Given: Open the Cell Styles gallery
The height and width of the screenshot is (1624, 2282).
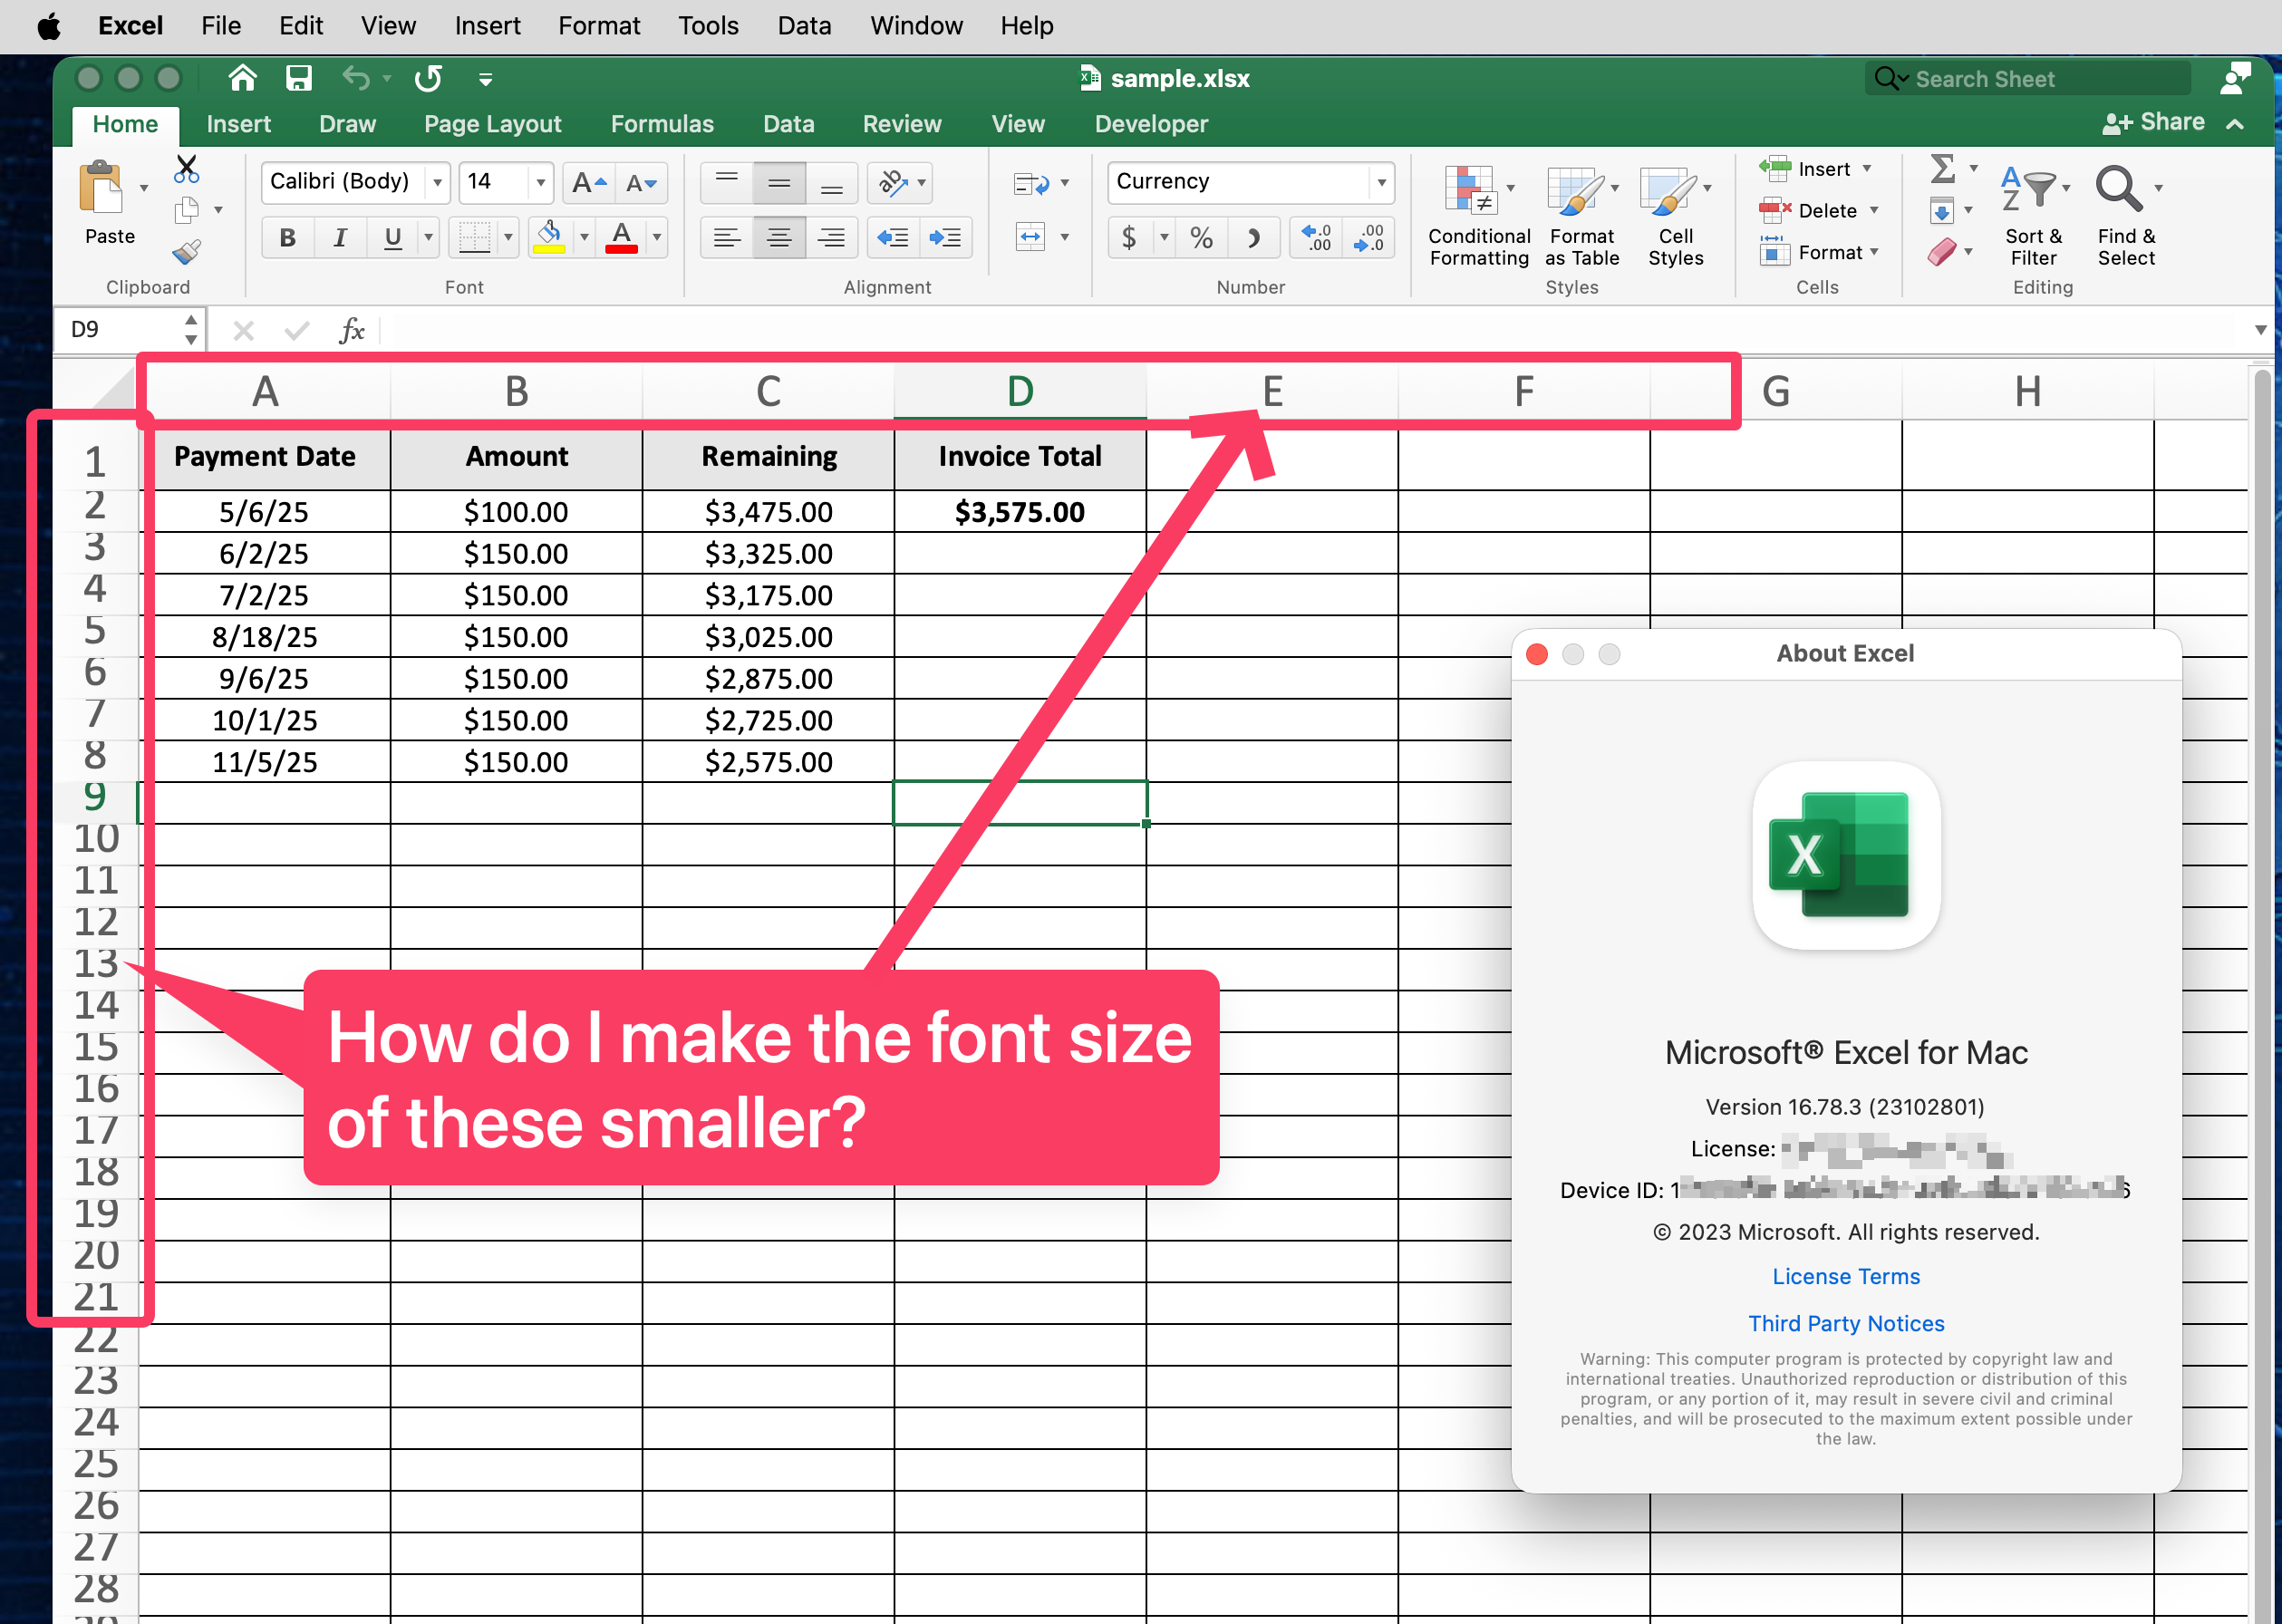Looking at the screenshot, I should click(1675, 216).
